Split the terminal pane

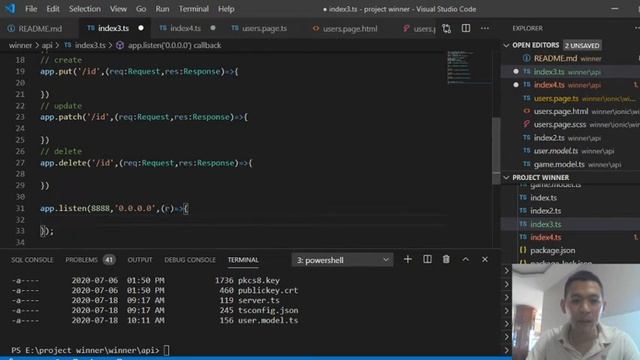[427, 260]
